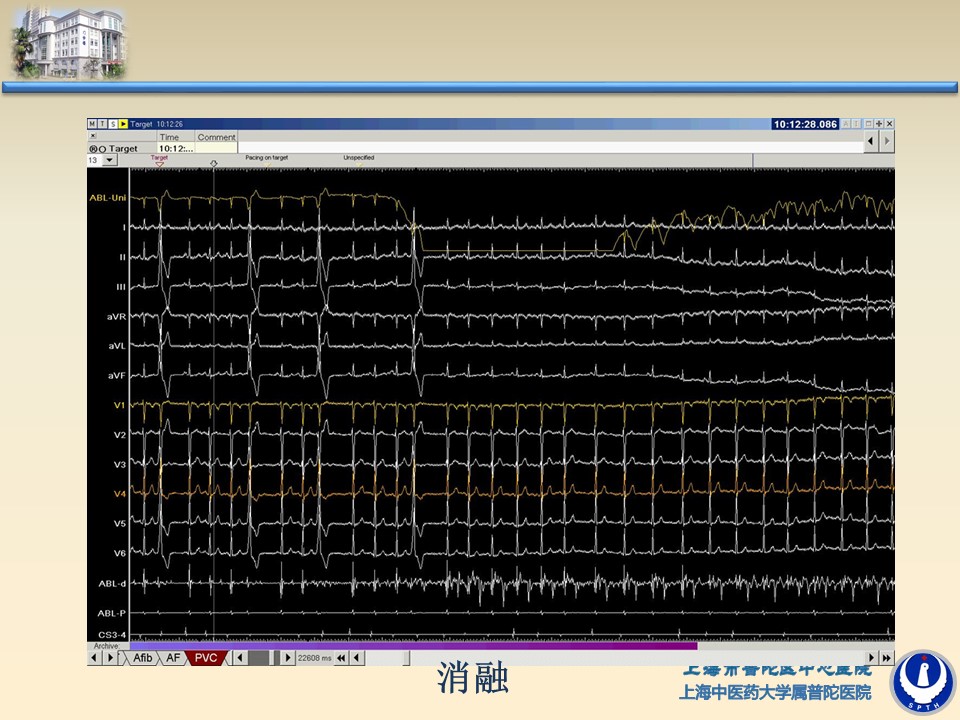Switch to the Afib tab

143,658
